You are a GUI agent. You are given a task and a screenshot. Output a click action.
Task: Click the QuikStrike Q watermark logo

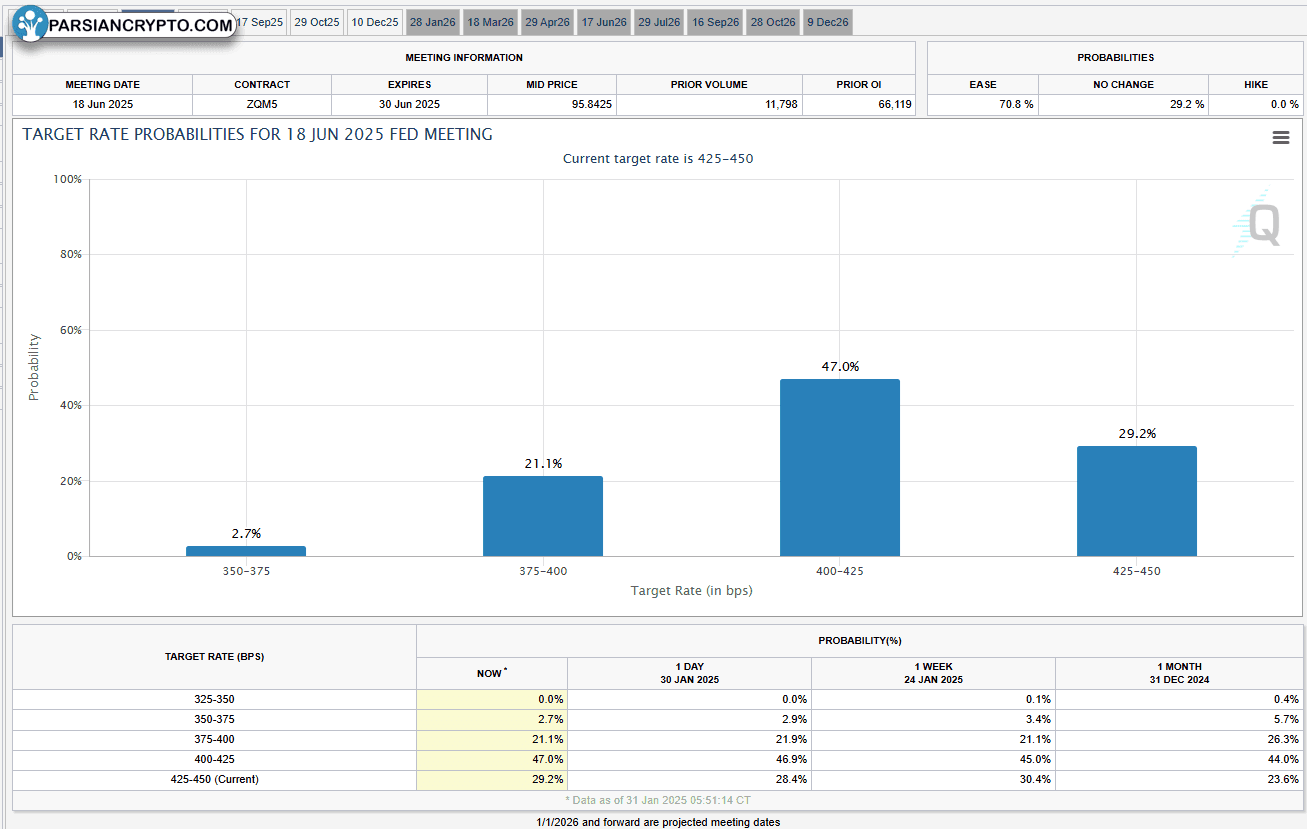pos(1256,225)
